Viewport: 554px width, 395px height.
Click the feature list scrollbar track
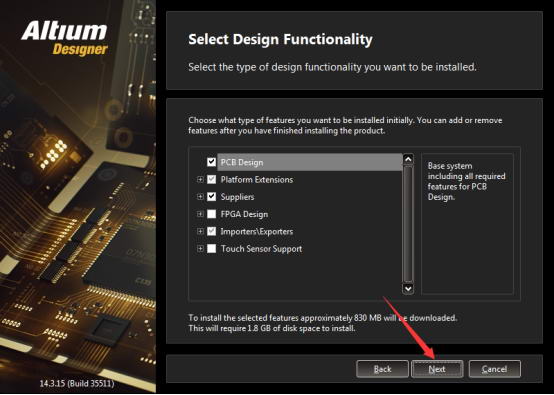pos(408,224)
